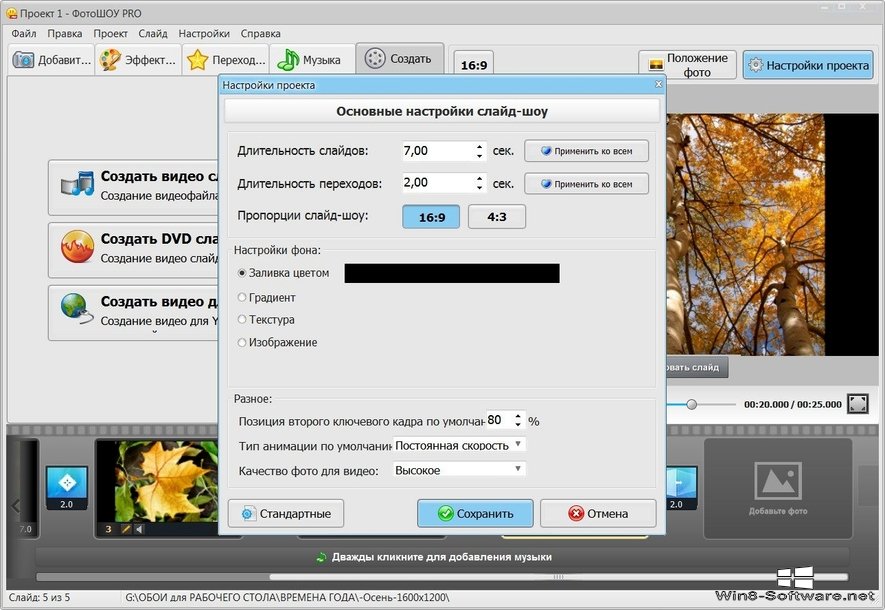Switch to the Переходы tab
This screenshot has width=885, height=610.
tap(226, 60)
